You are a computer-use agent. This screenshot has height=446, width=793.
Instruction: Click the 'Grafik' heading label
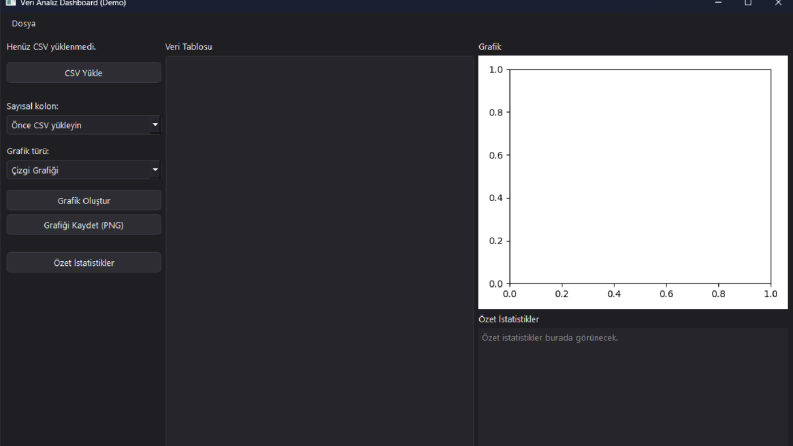pyautogui.click(x=490, y=47)
